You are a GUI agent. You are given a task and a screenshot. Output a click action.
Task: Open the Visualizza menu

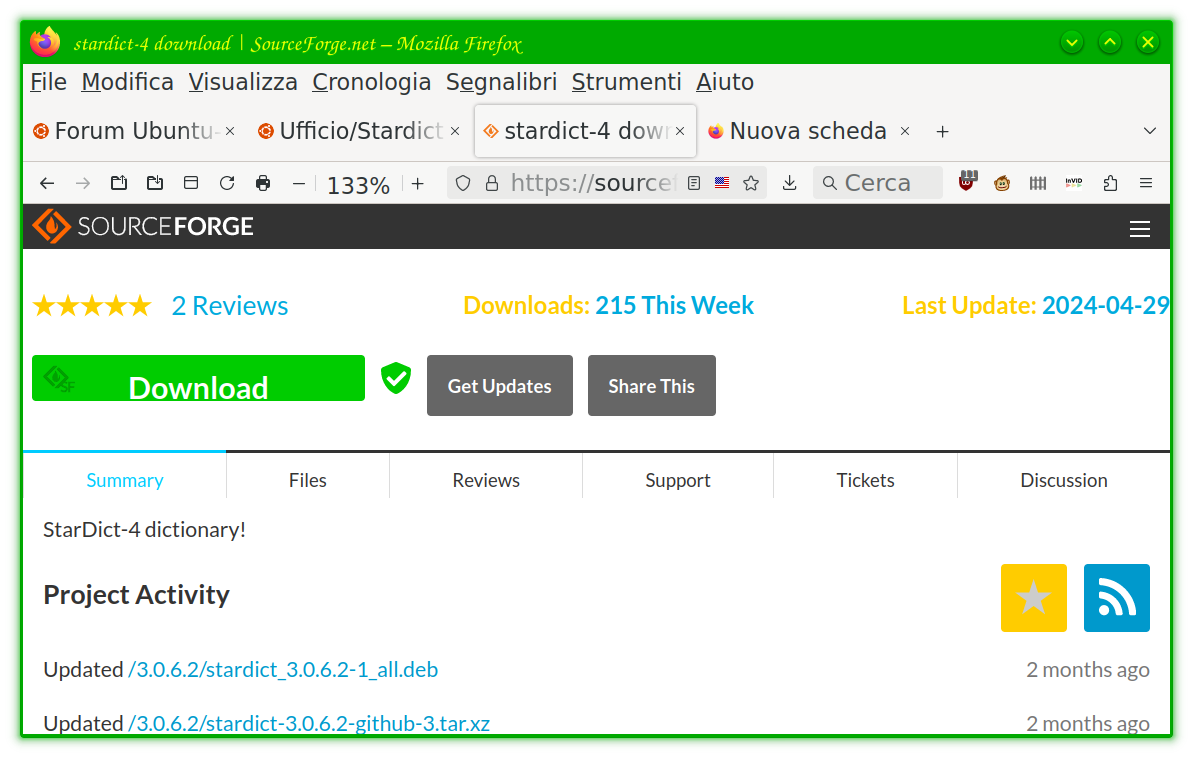click(243, 82)
